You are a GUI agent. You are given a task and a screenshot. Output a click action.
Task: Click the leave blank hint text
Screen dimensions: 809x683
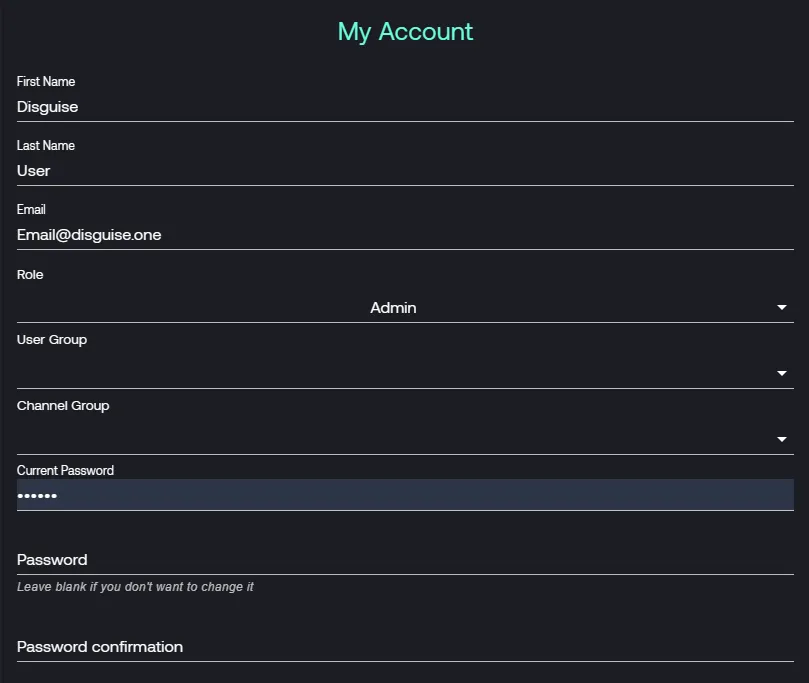point(134,586)
